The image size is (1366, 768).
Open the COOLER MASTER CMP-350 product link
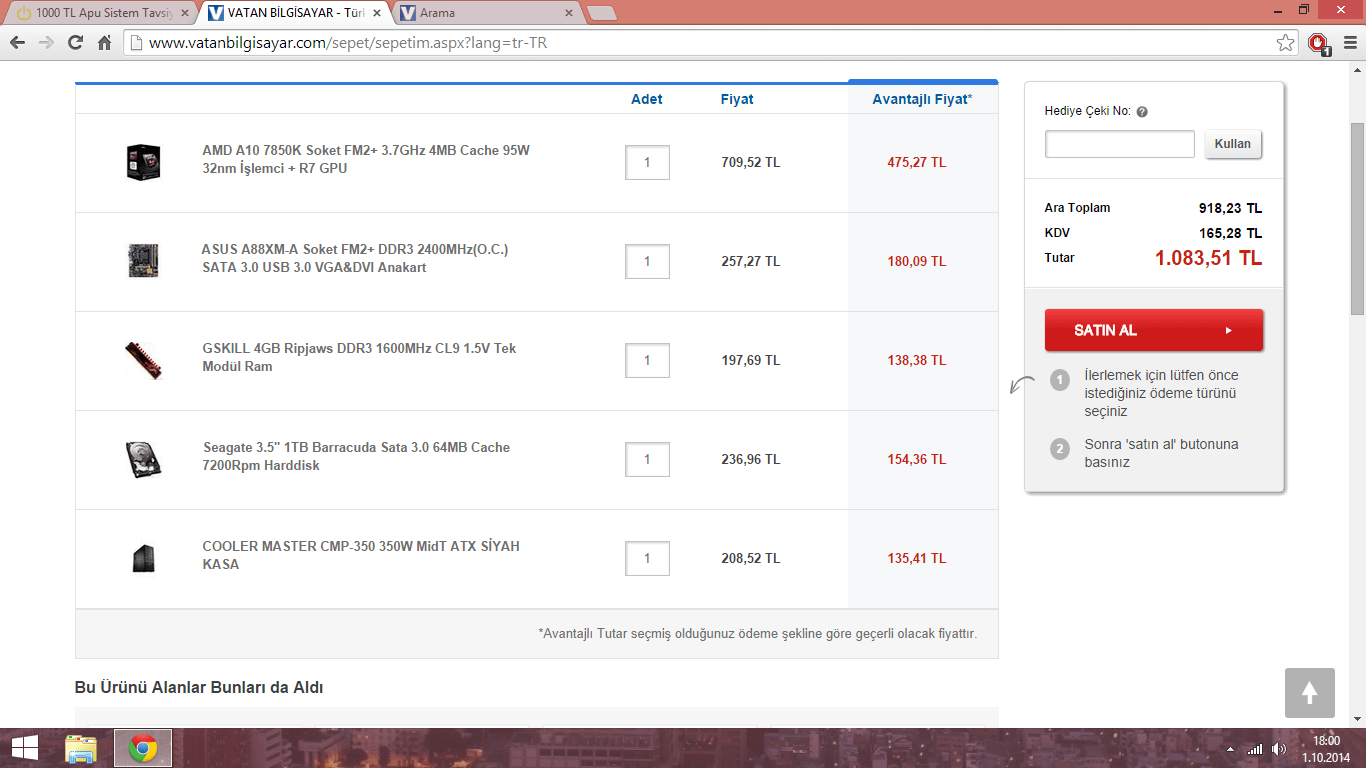click(x=361, y=556)
